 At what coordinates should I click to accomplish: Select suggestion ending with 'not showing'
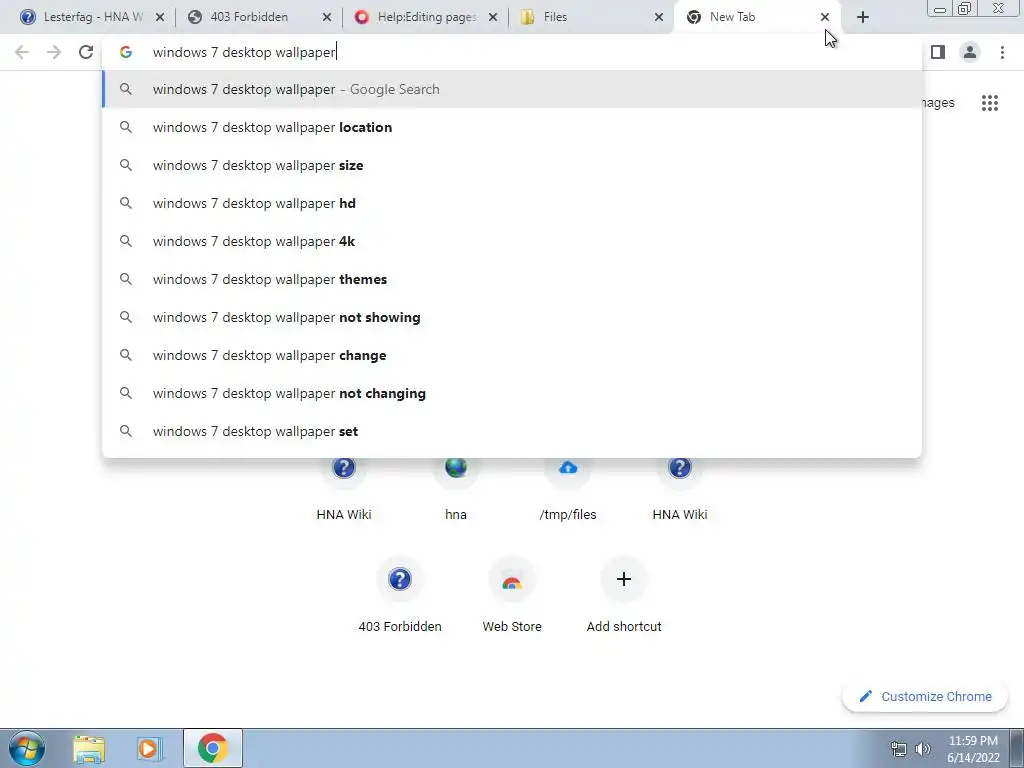[x=512, y=317]
